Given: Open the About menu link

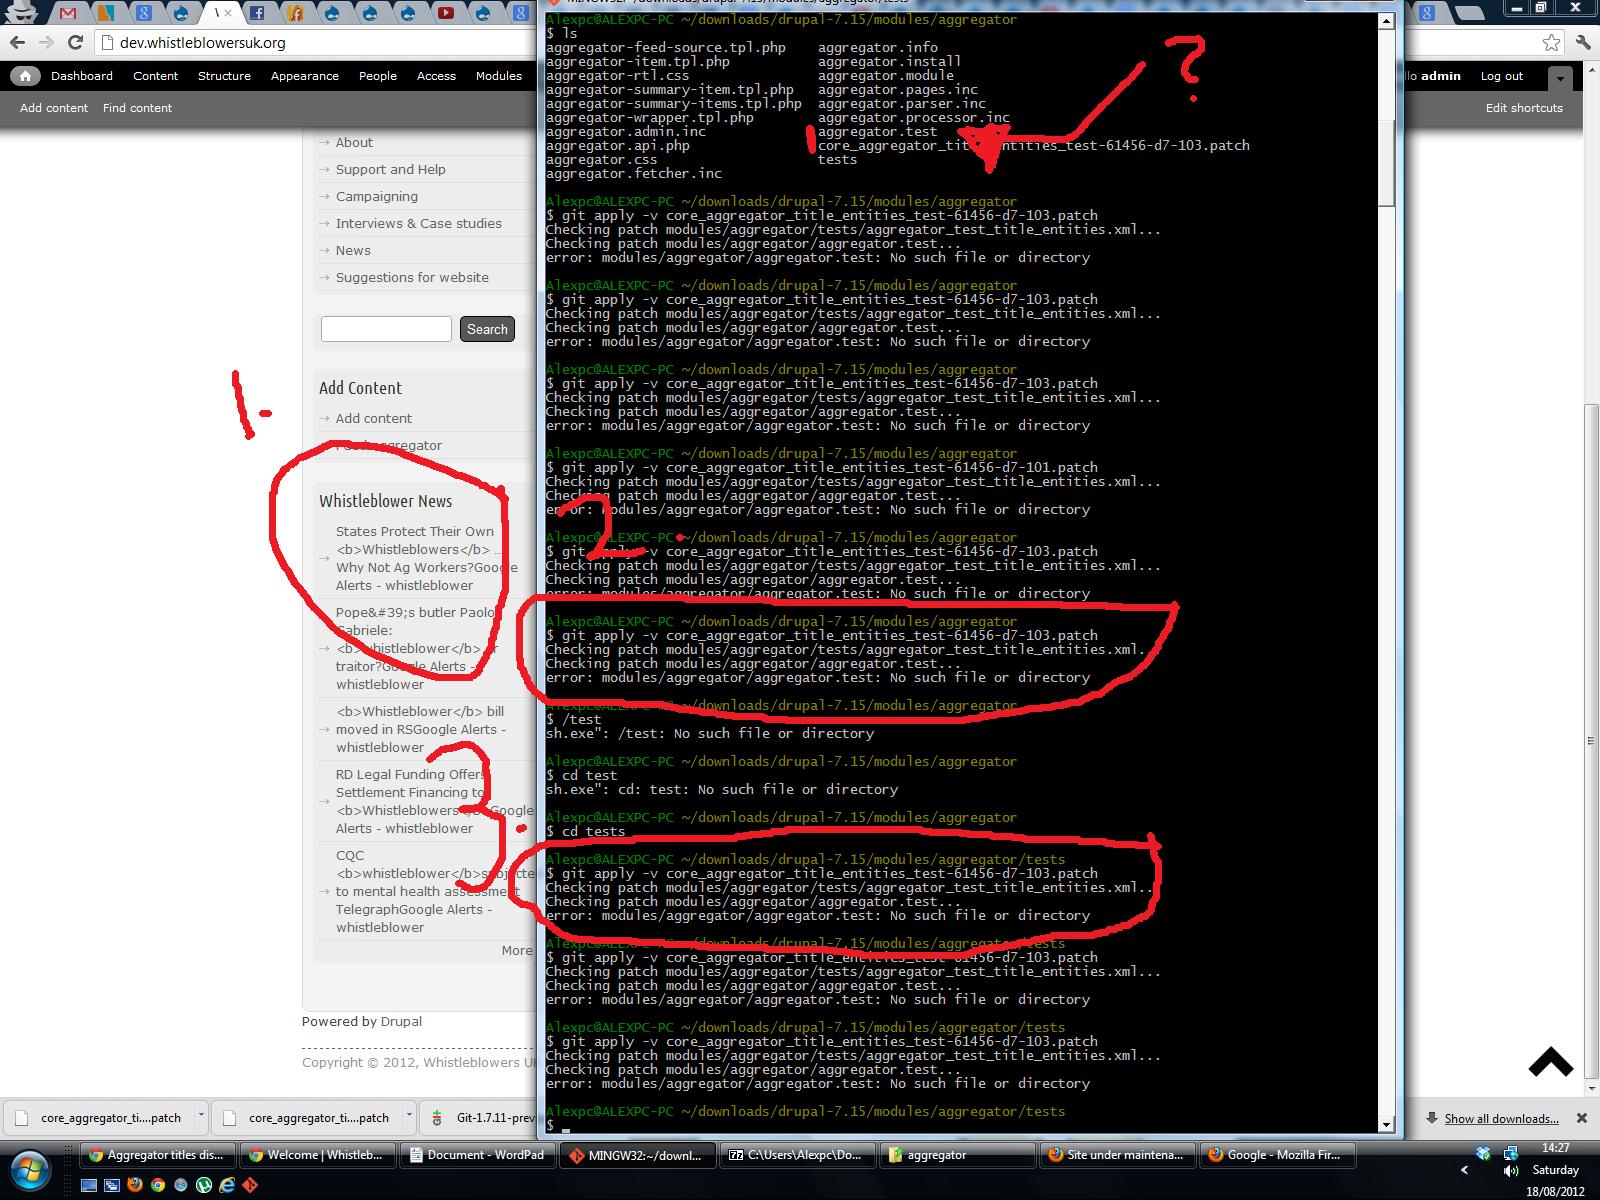Looking at the screenshot, I should pos(354,143).
